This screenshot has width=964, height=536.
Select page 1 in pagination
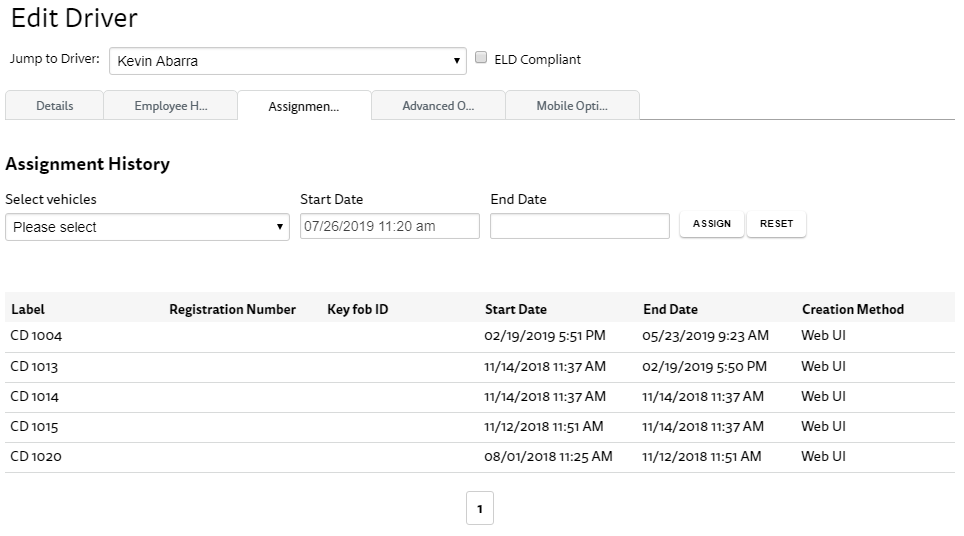480,508
